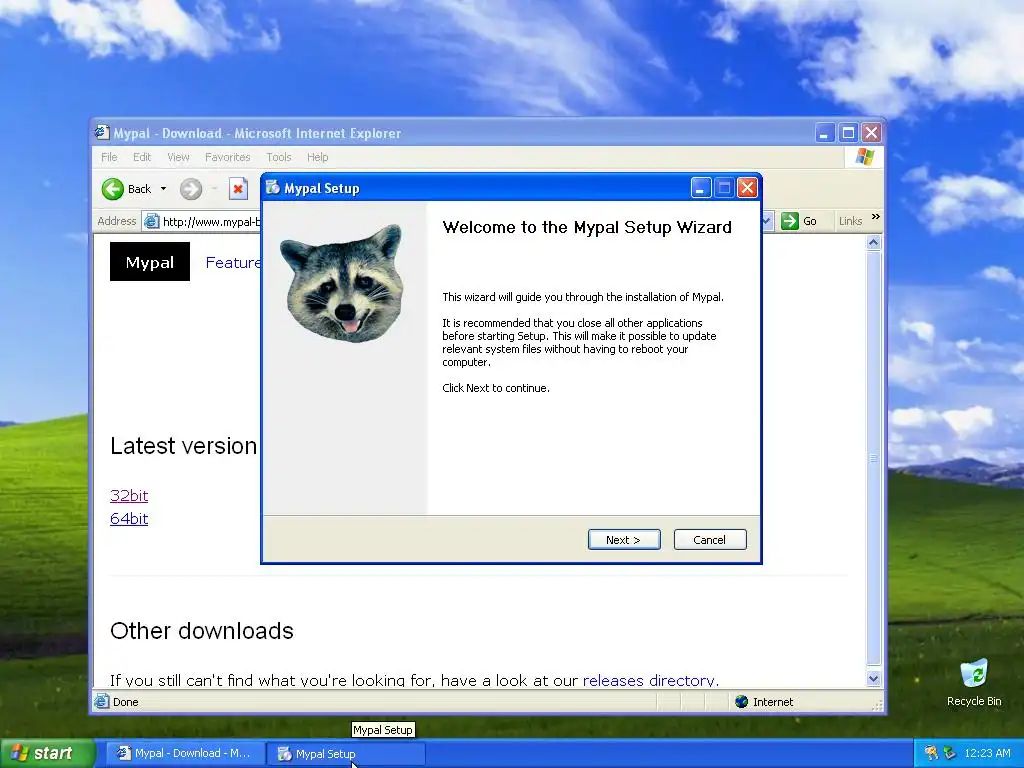Image resolution: width=1024 pixels, height=768 pixels.
Task: Click the raccoon image in setup wizard
Action: (x=344, y=283)
